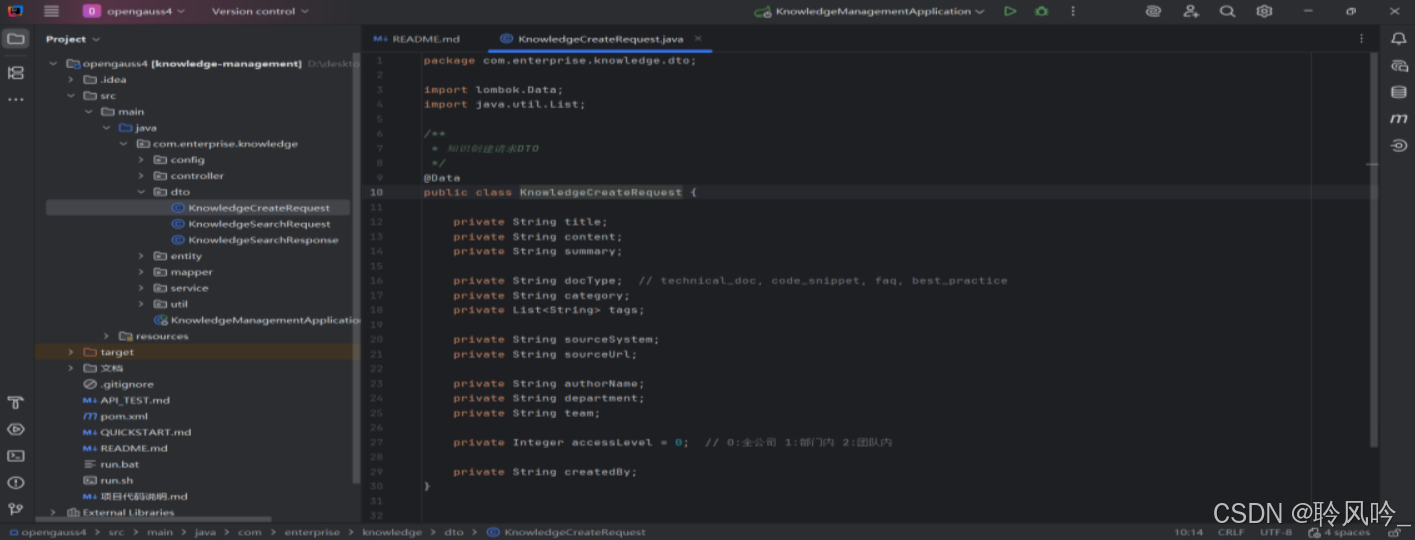This screenshot has height=540, width=1415.
Task: Collapse the src folder
Action: coord(72,95)
